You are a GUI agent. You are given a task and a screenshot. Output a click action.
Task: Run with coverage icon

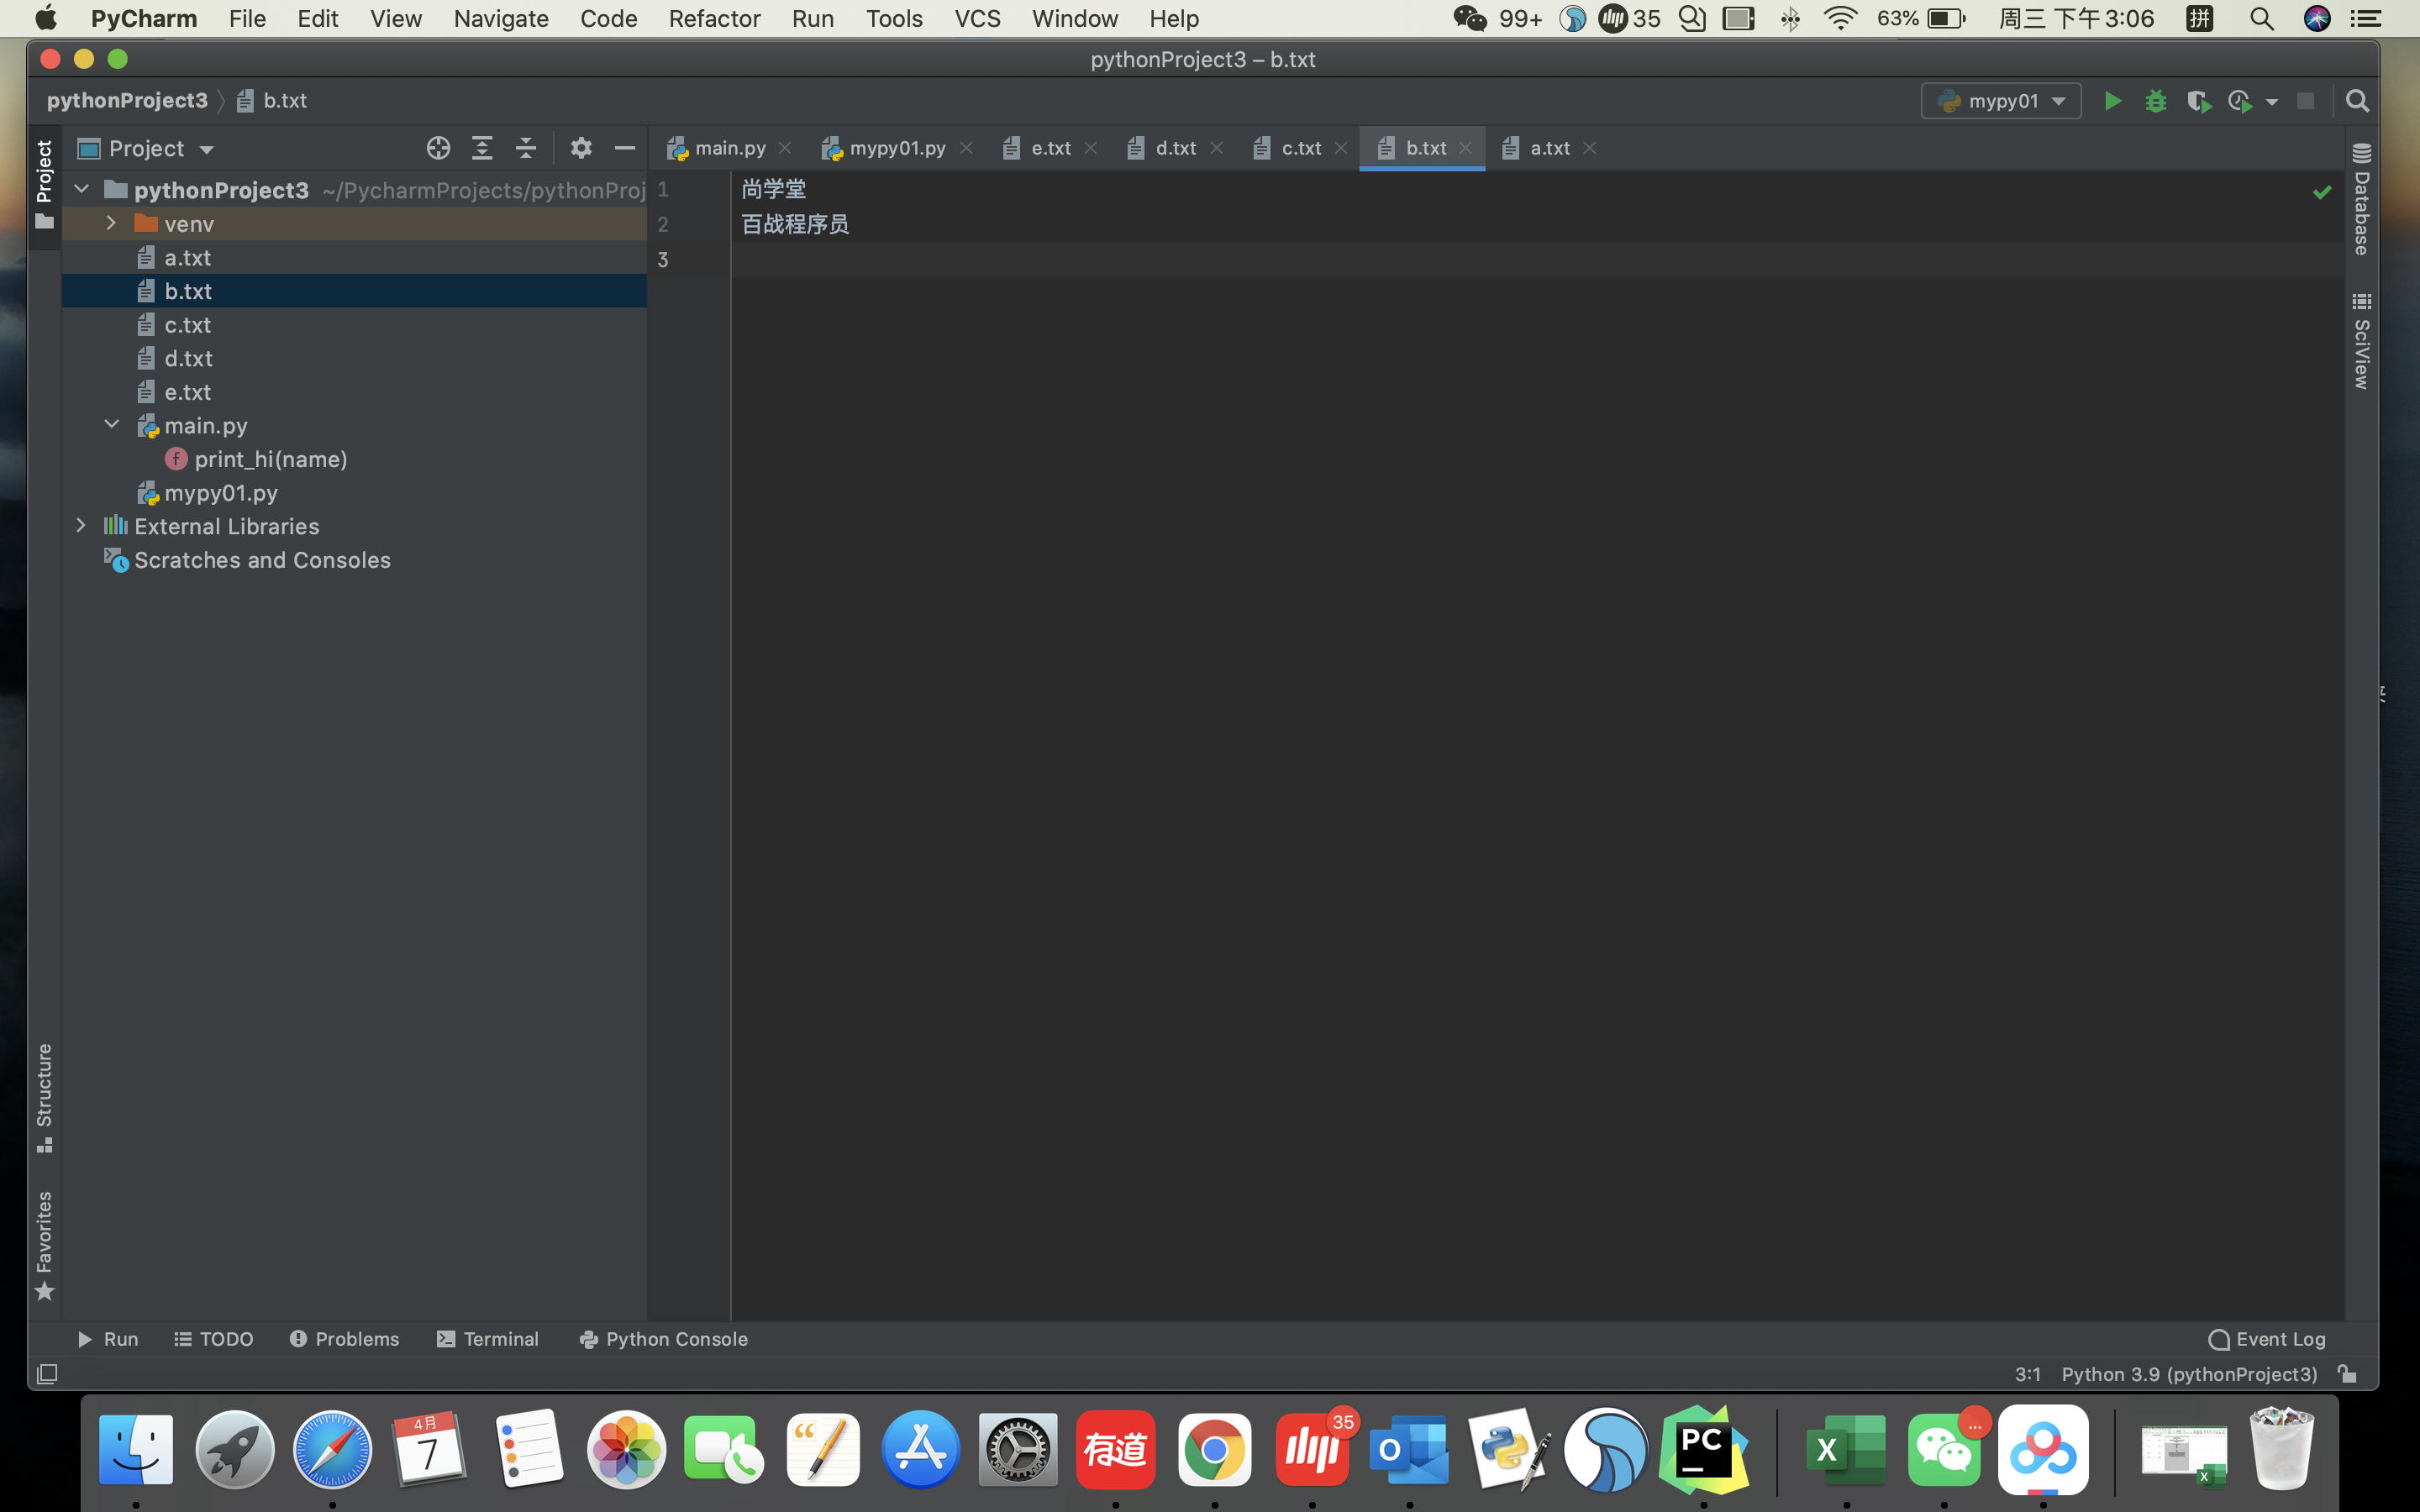click(2198, 101)
